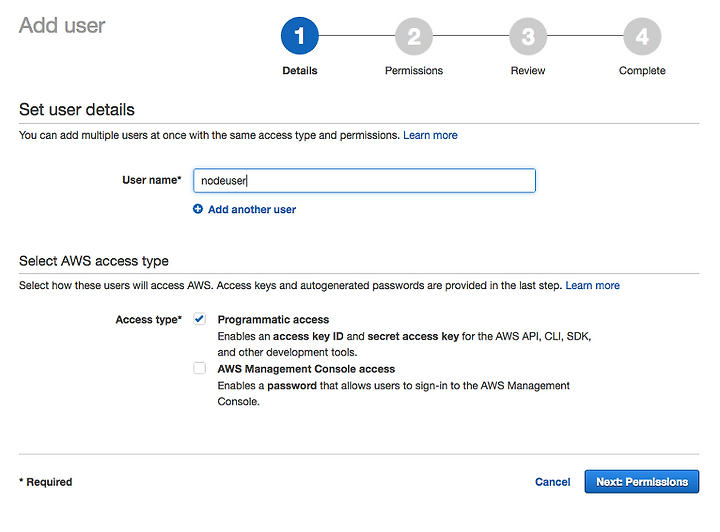Click the AWS Management Console access label
Image resolution: width=720 pixels, height=532 pixels.
click(306, 369)
